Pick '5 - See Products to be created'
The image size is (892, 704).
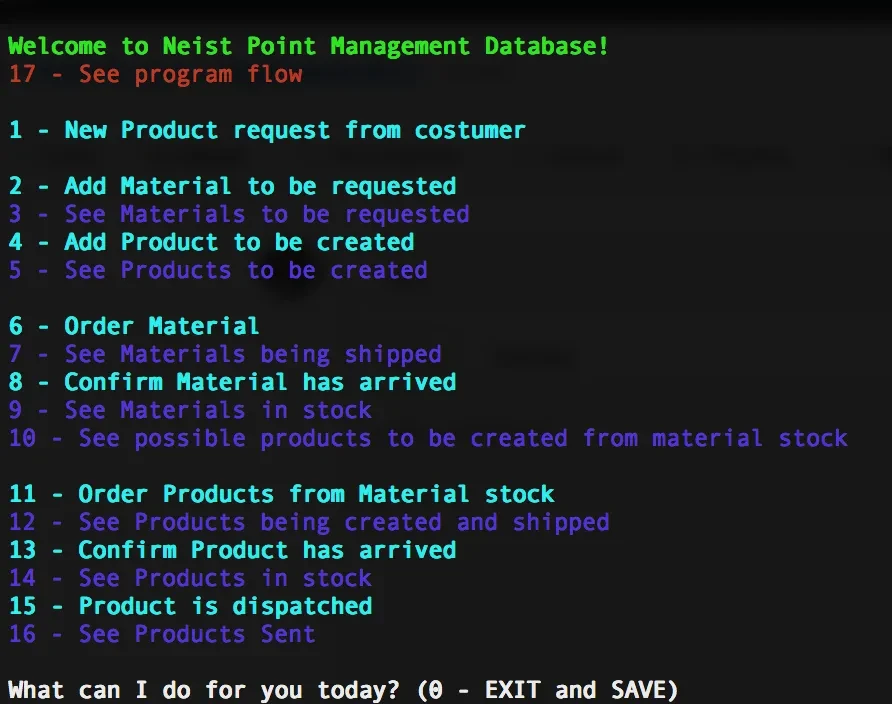[x=218, y=270]
